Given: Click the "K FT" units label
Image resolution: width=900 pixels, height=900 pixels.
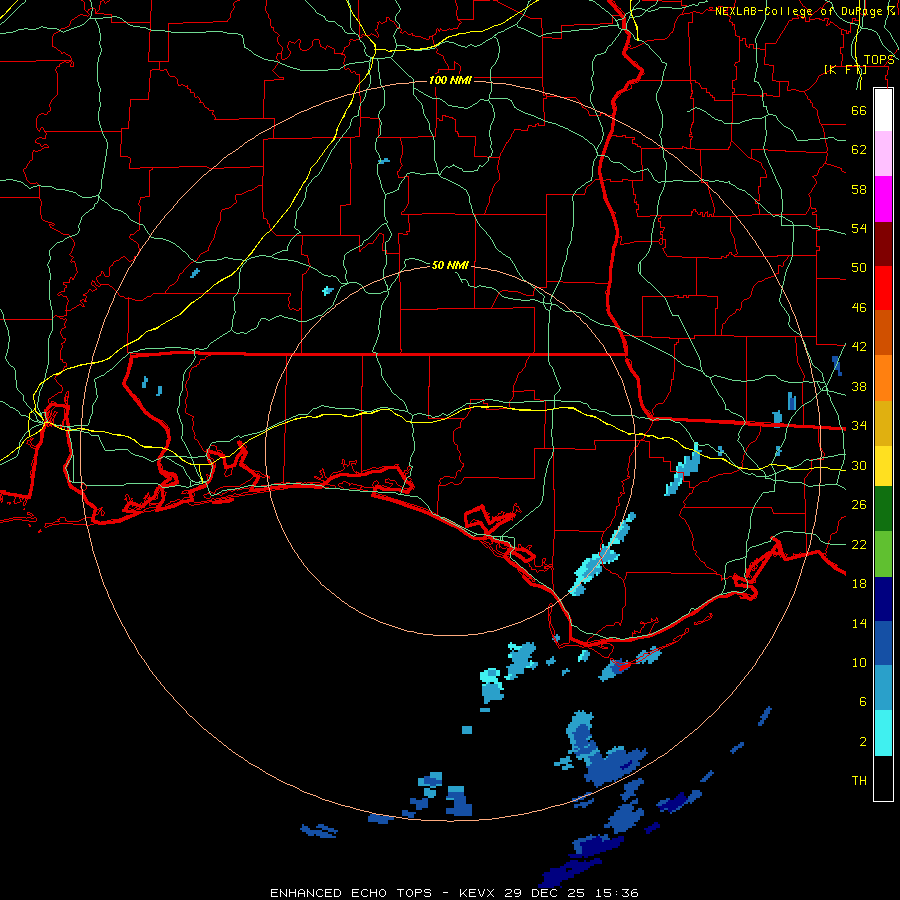Looking at the screenshot, I should [845, 70].
